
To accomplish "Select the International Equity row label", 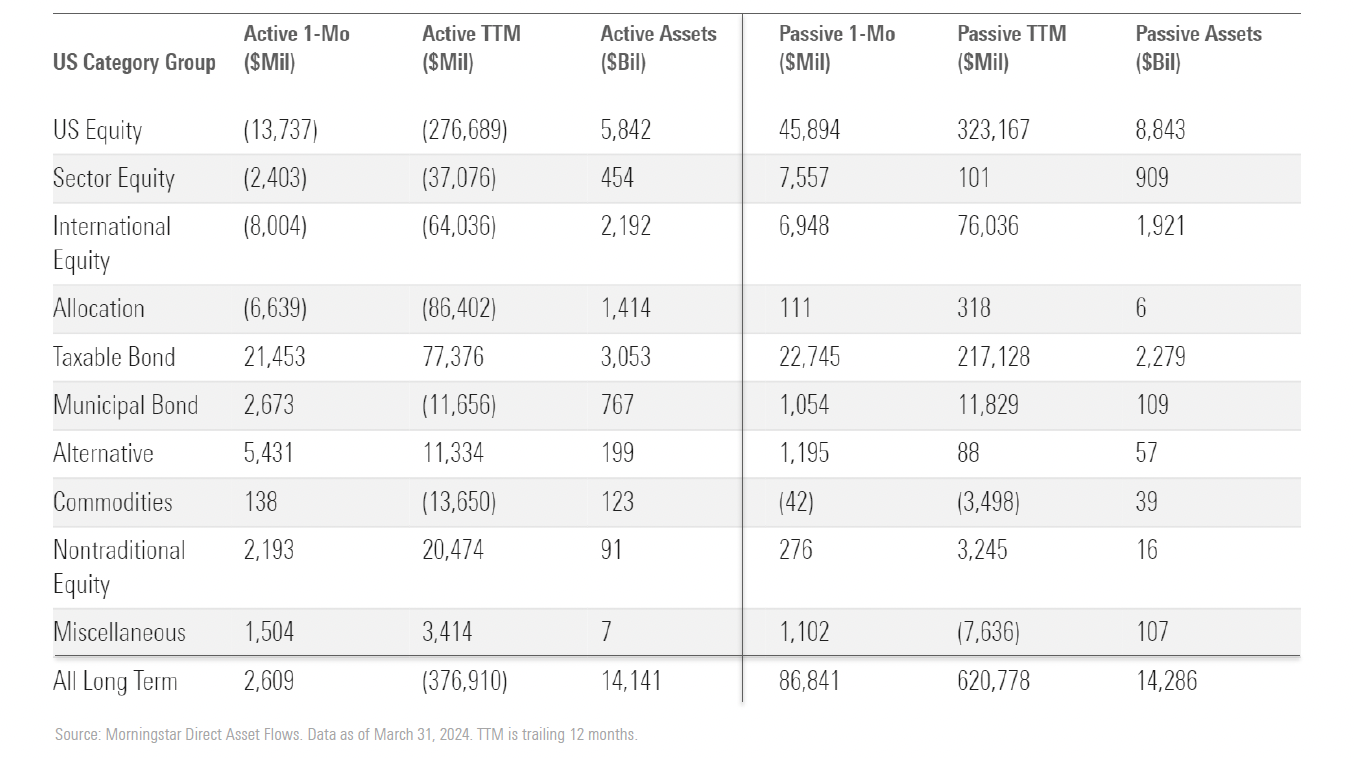I will pyautogui.click(x=111, y=243).
